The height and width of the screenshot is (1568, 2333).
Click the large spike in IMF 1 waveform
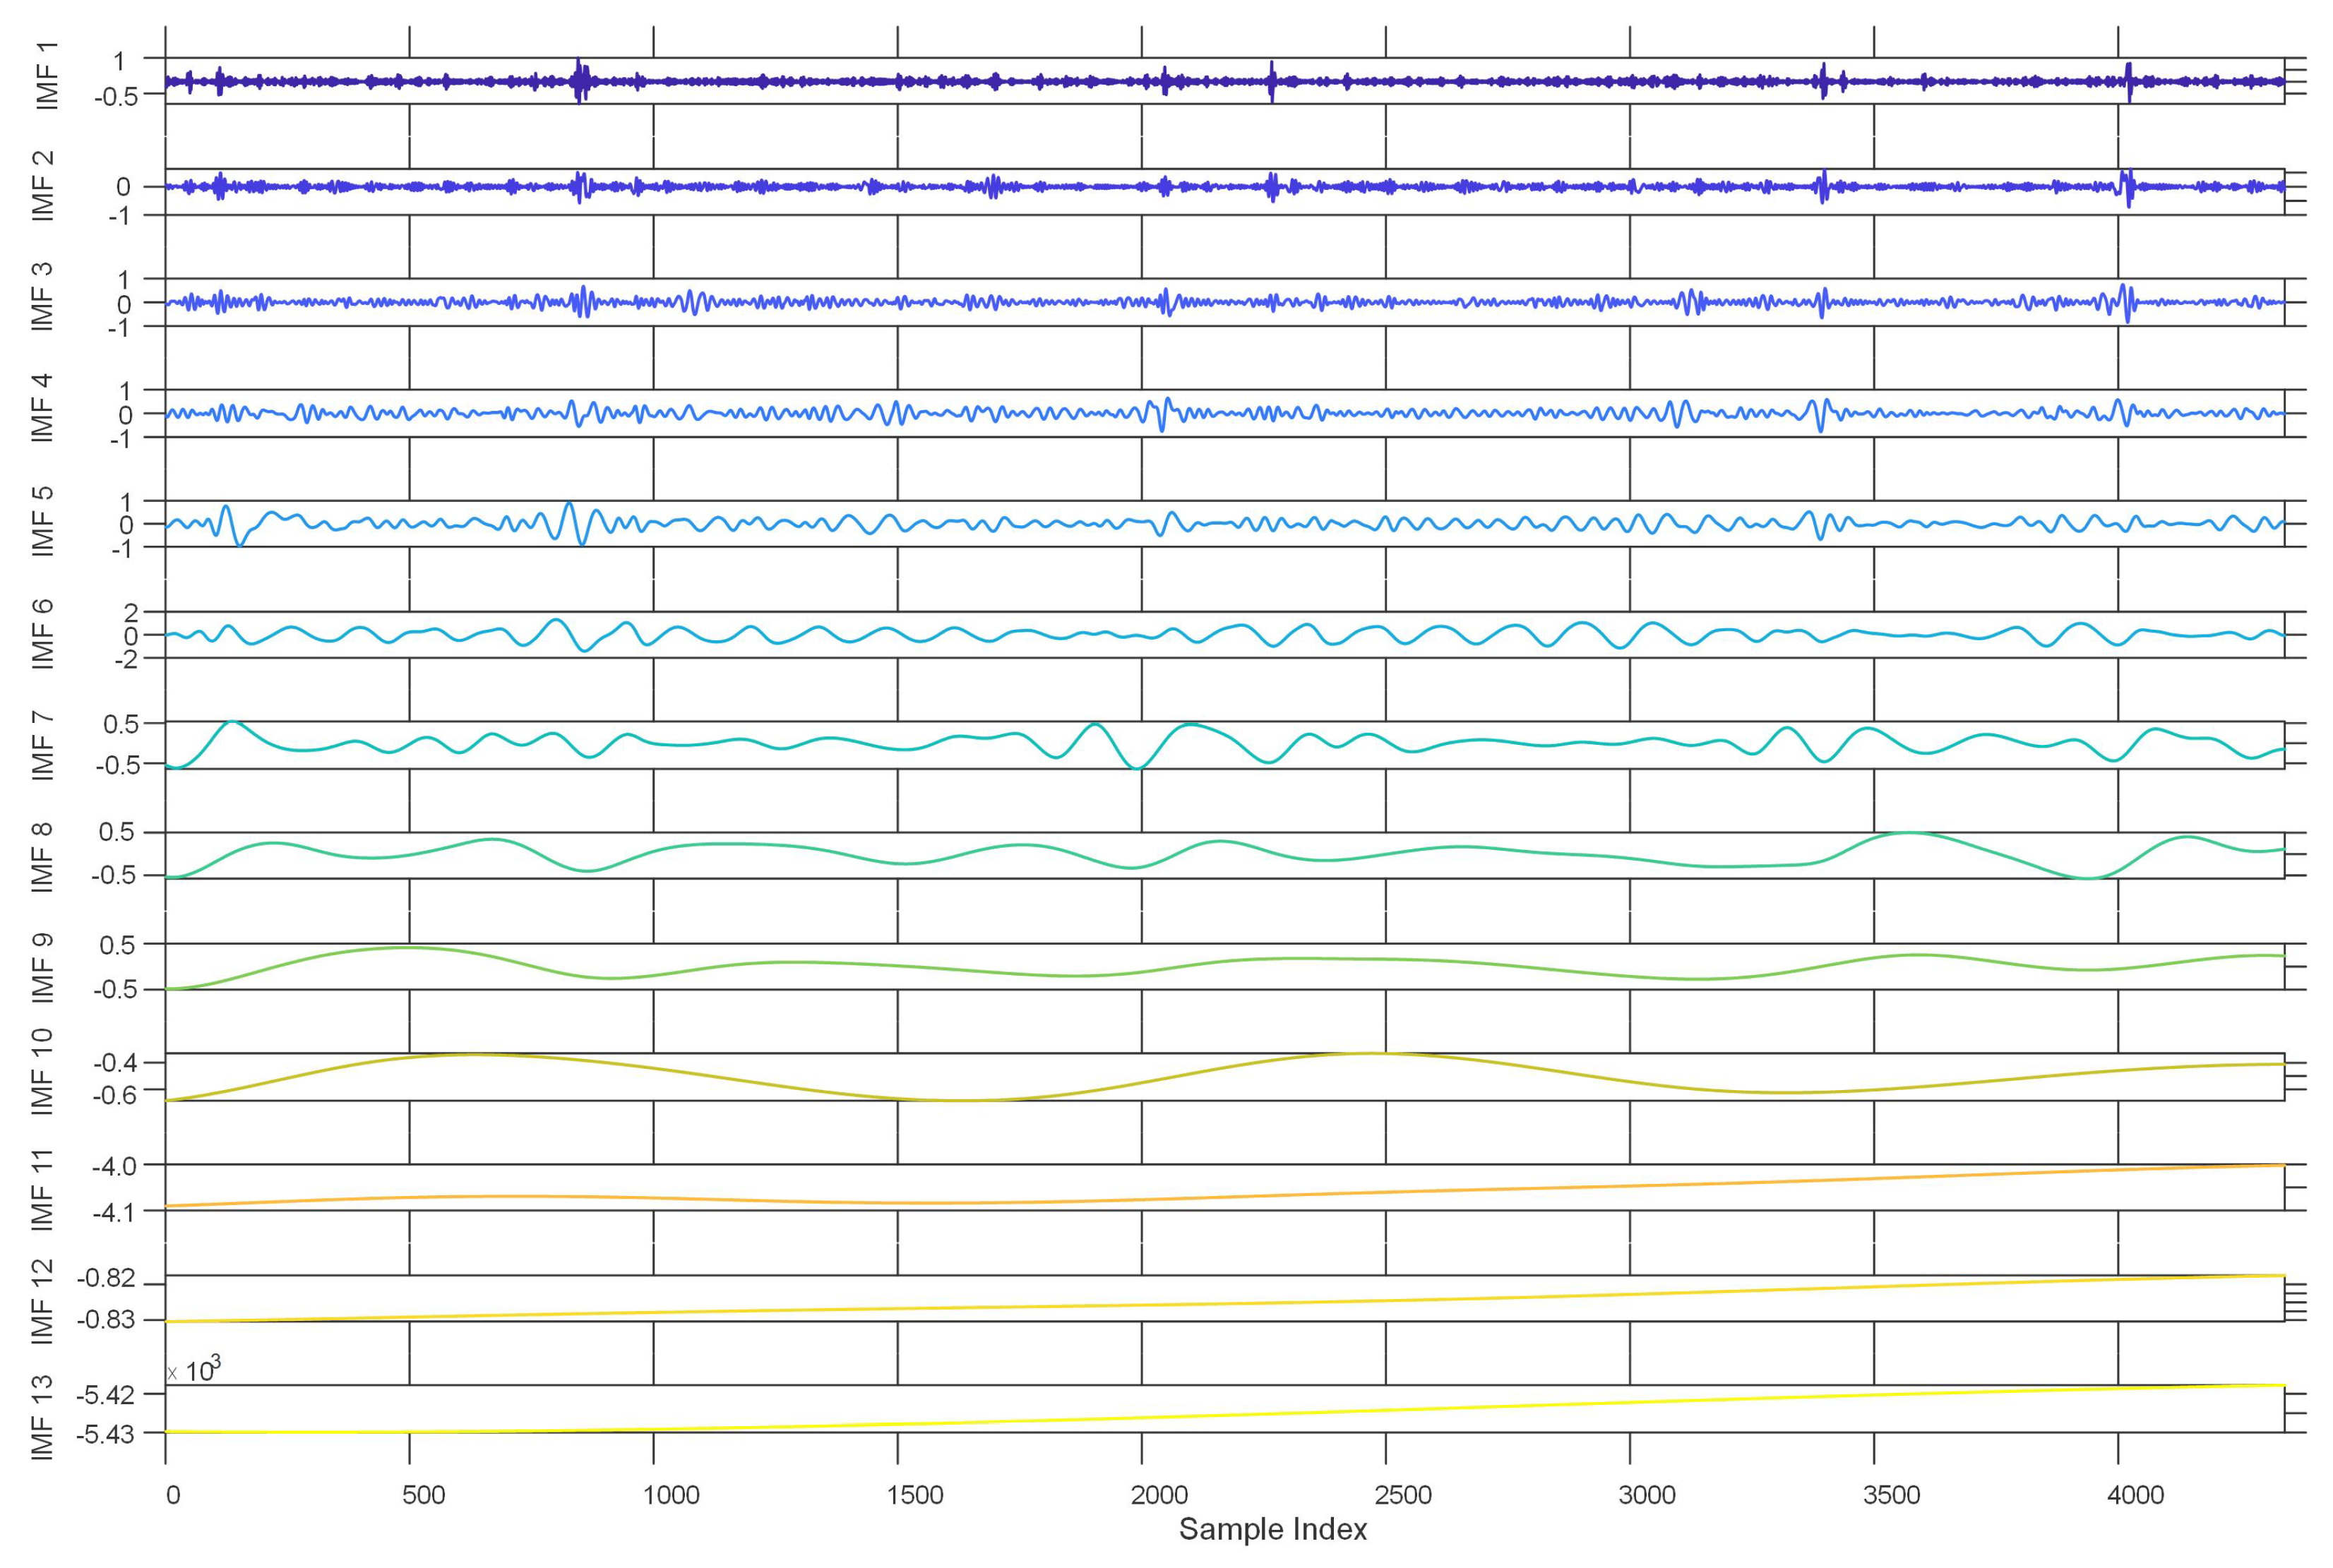coord(578,80)
